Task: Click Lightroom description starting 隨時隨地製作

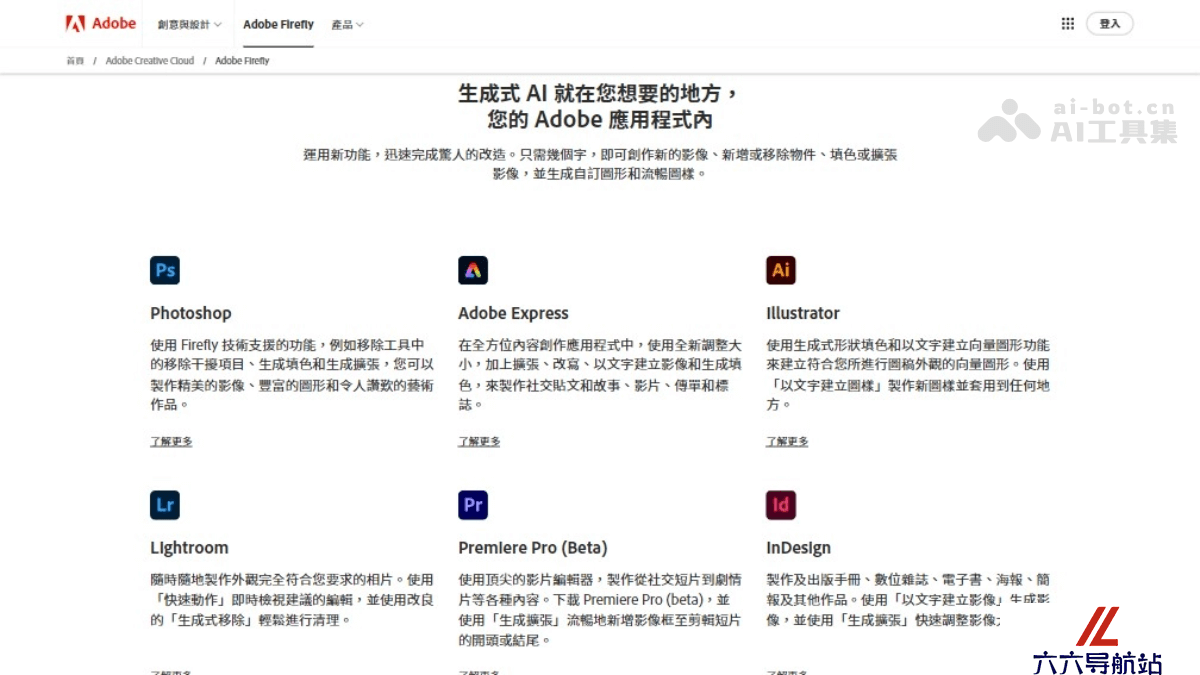Action: [x=292, y=599]
